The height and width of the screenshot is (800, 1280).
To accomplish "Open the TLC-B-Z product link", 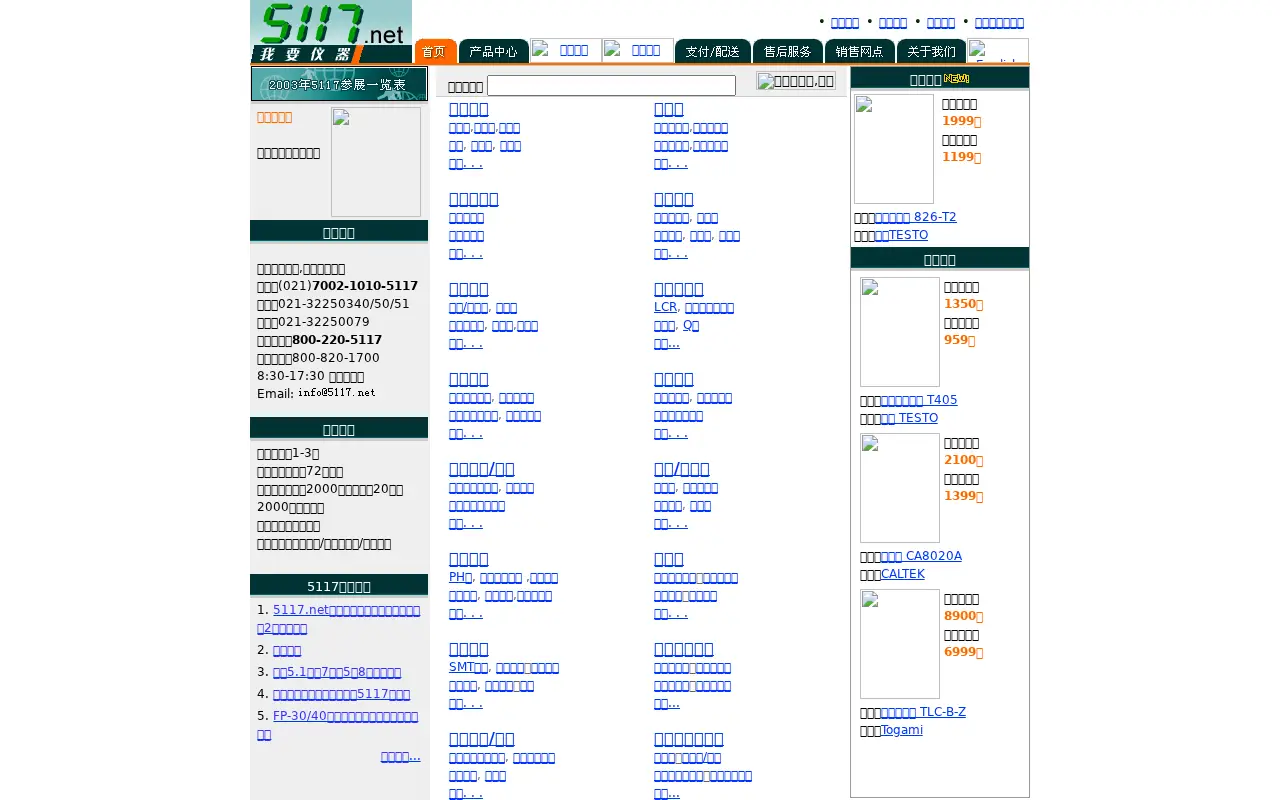I will click(x=923, y=712).
